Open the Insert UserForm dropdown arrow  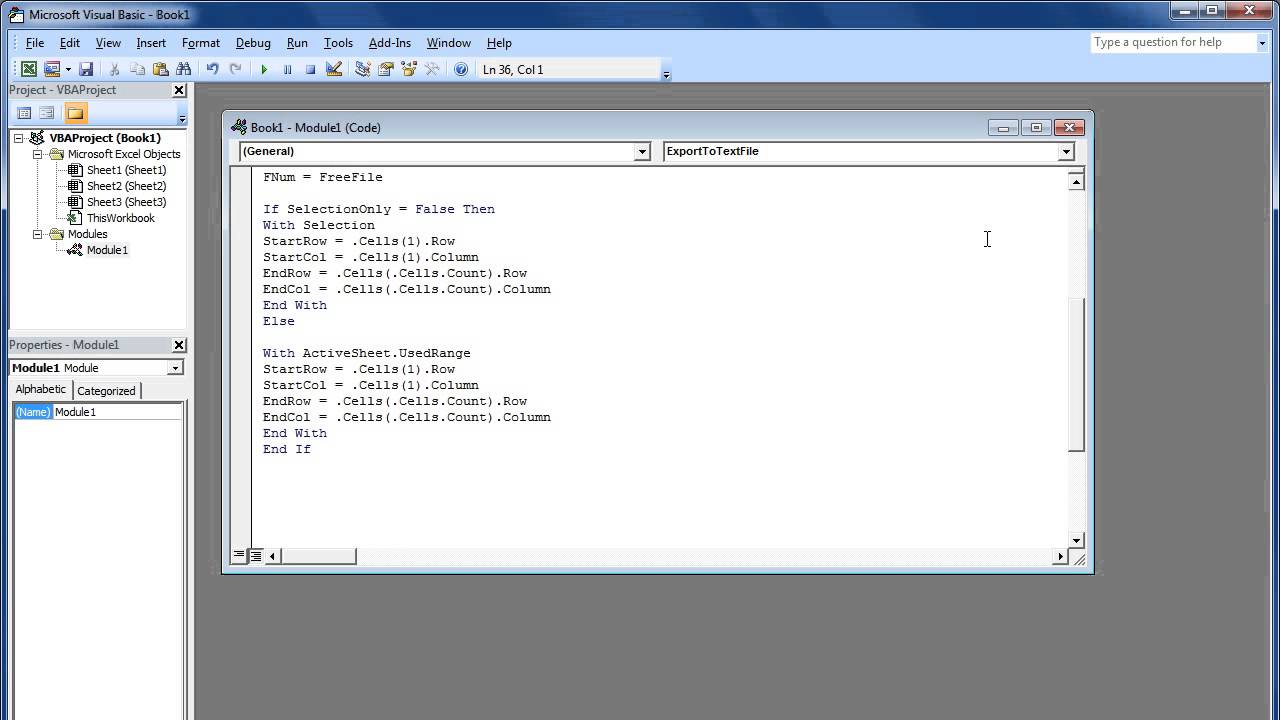(x=68, y=69)
